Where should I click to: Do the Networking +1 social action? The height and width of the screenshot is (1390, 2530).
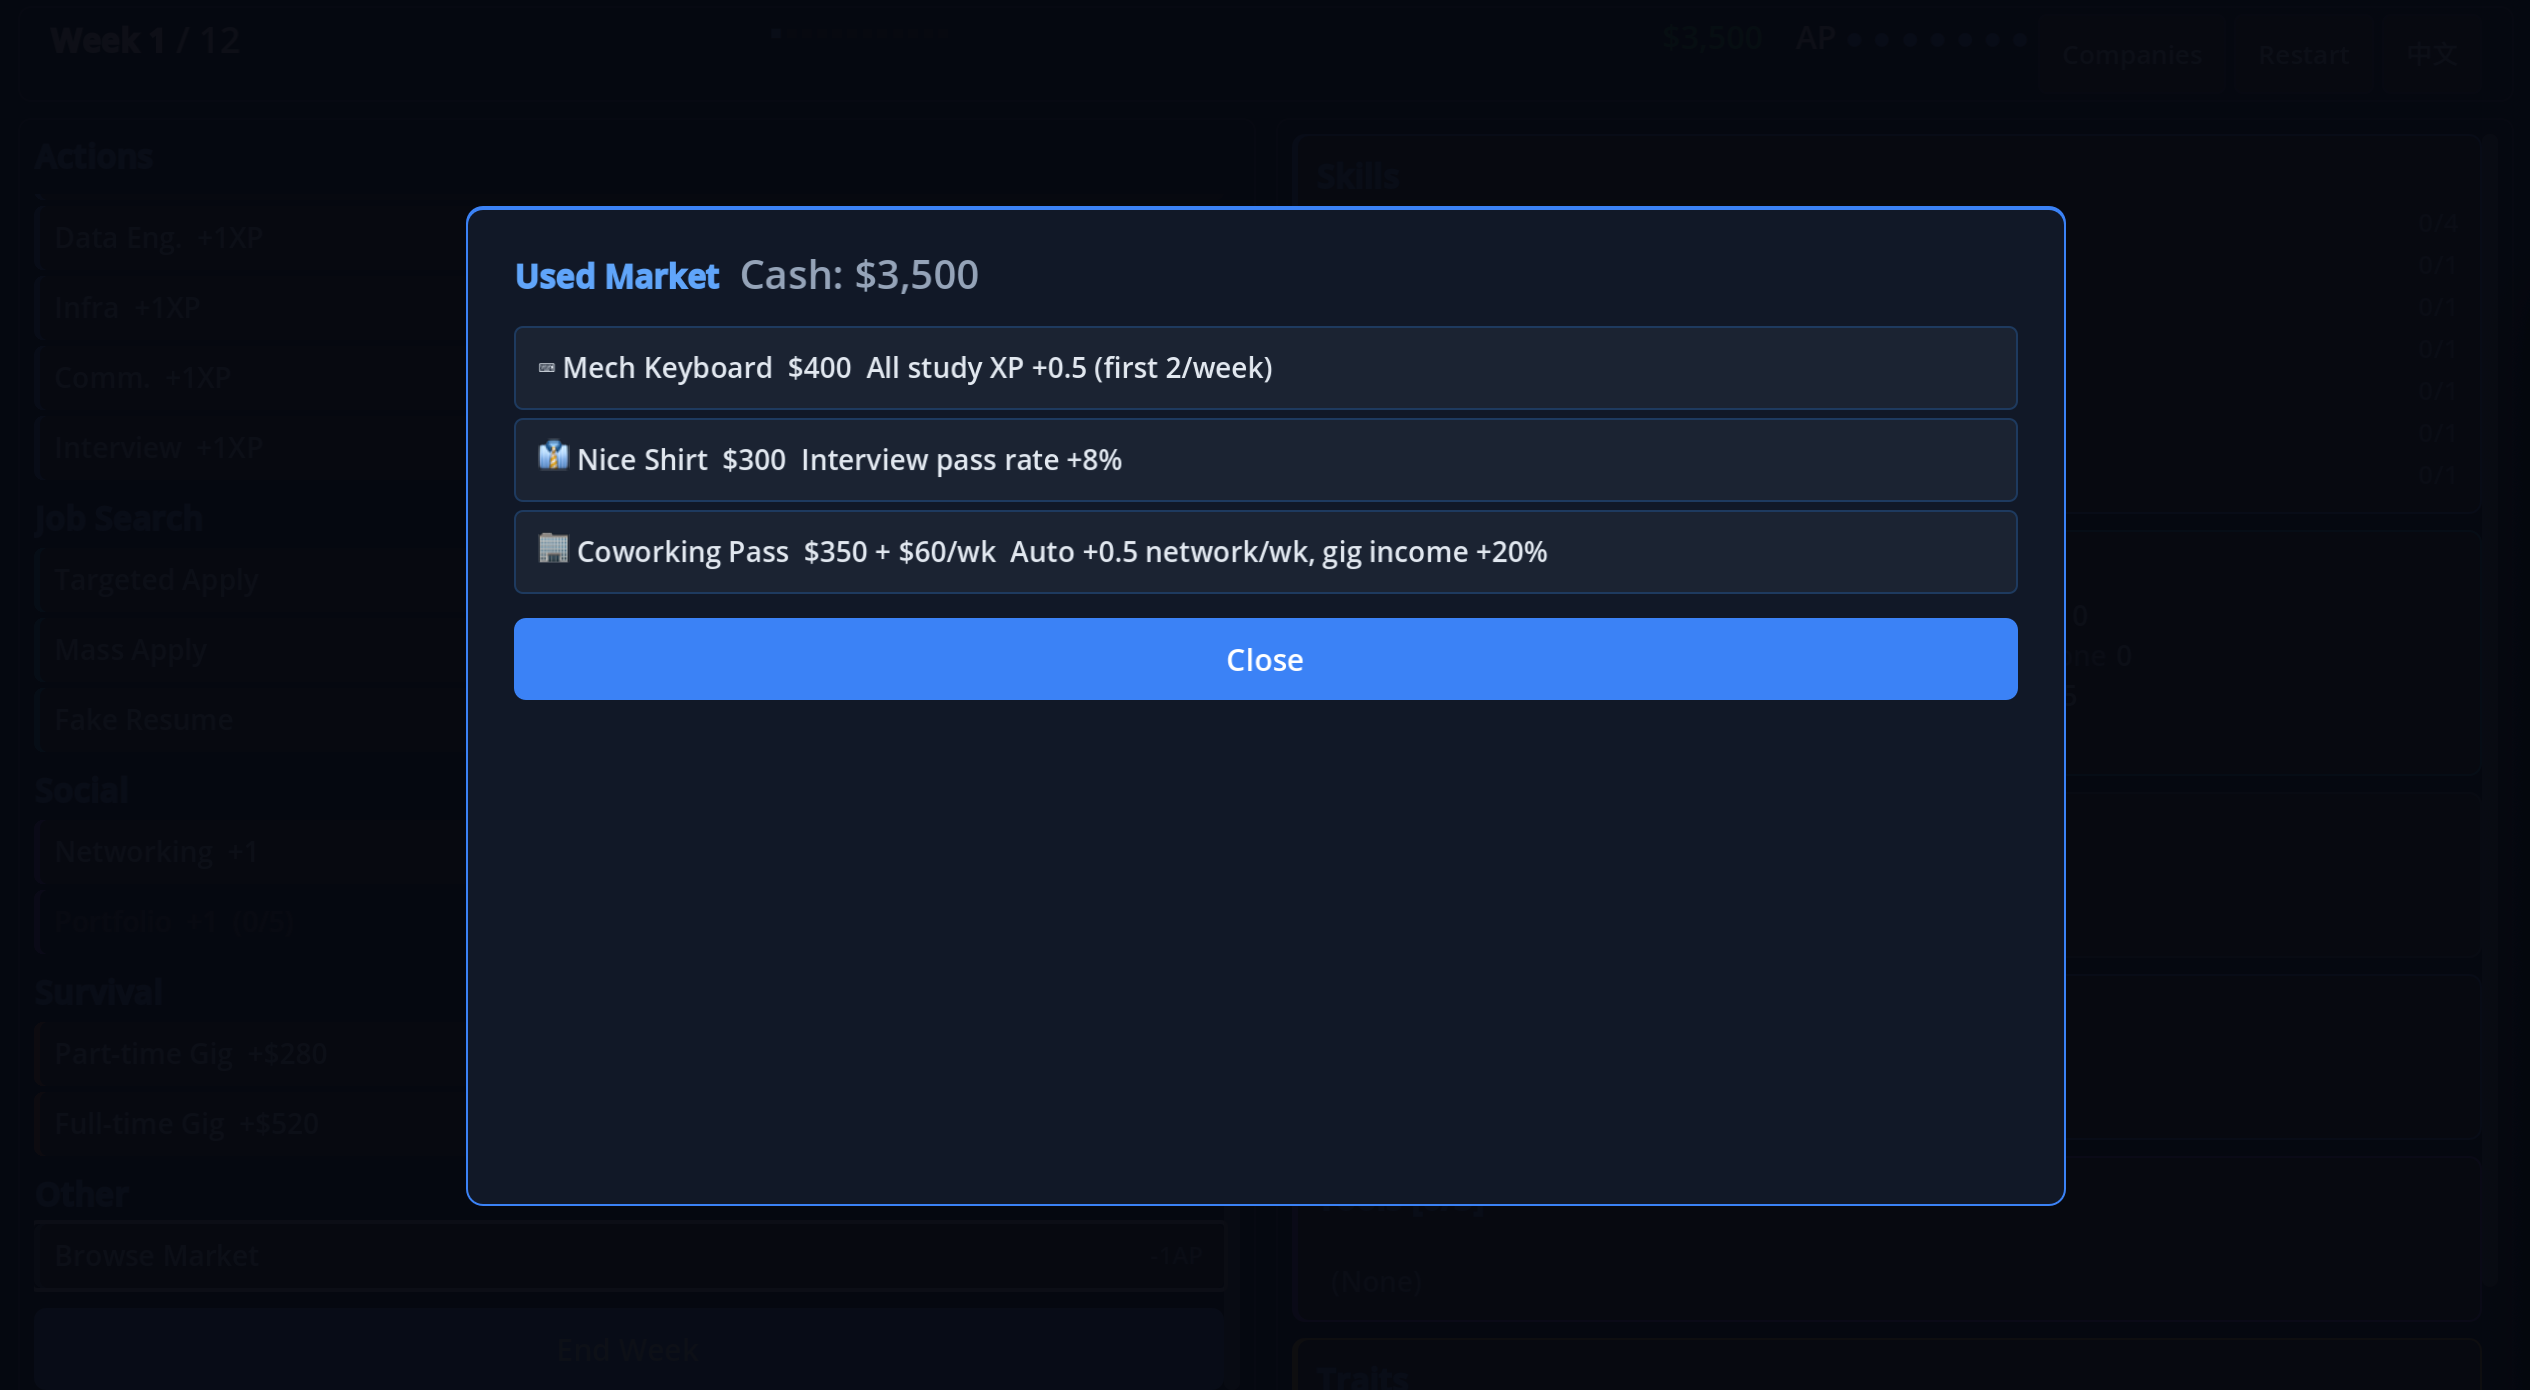[156, 852]
